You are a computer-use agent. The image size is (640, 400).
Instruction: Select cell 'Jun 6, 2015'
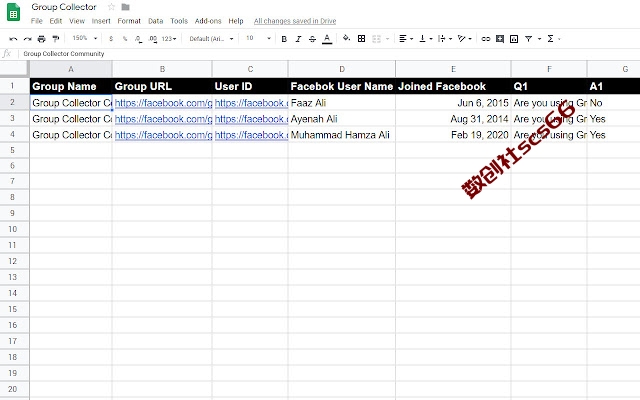tap(453, 103)
